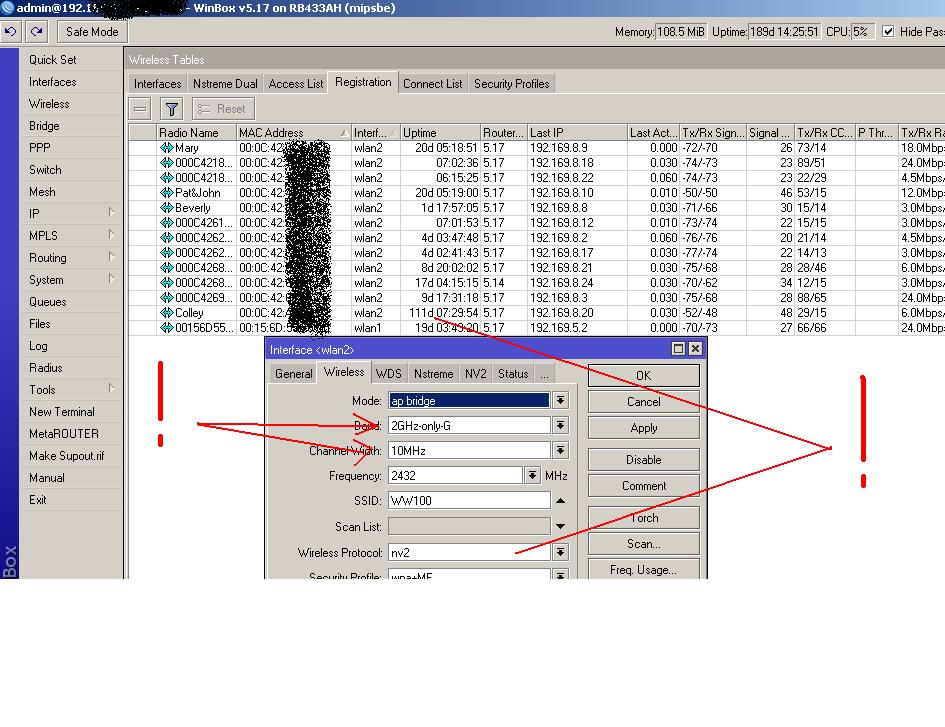Click the Band field showing 2GHz-only-G

coord(469,426)
